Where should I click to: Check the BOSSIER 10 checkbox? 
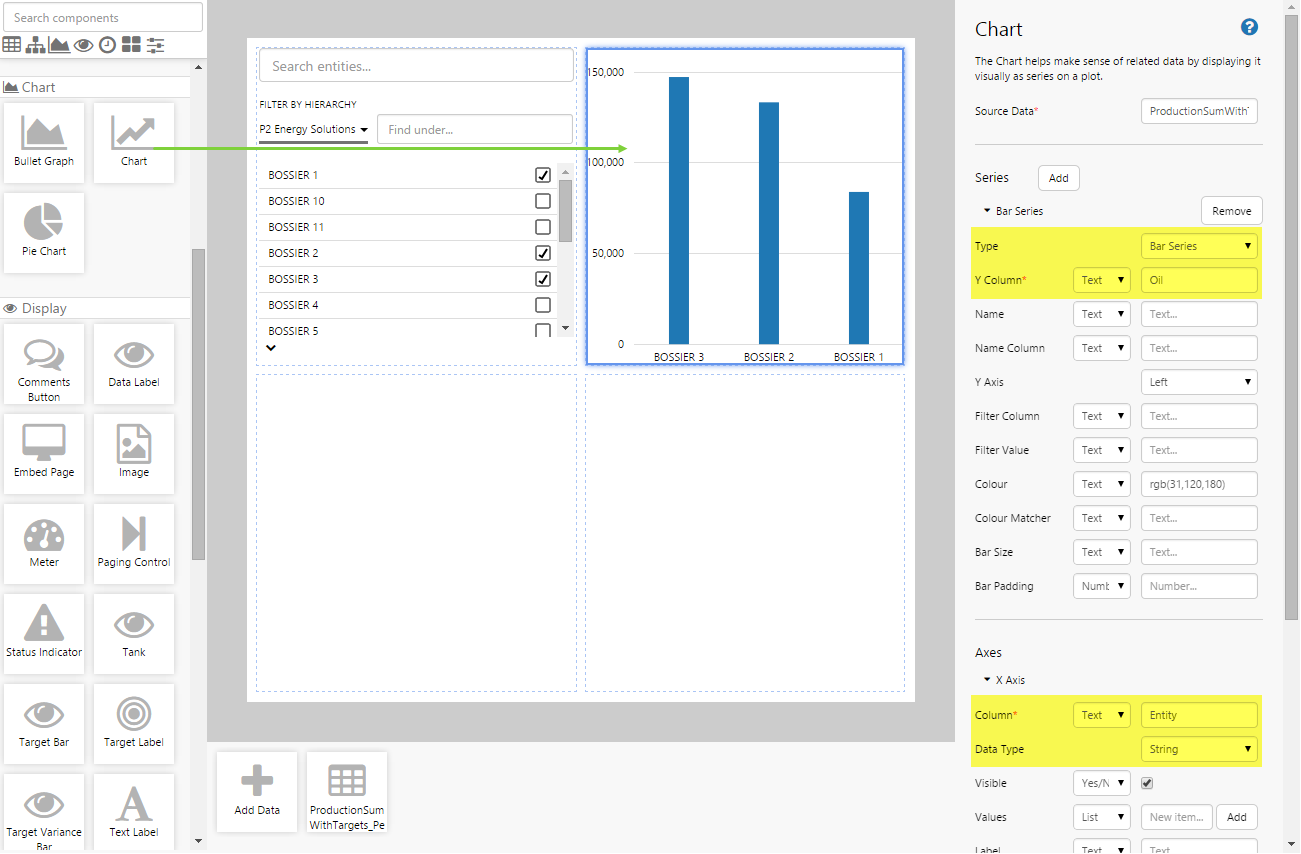pos(543,201)
